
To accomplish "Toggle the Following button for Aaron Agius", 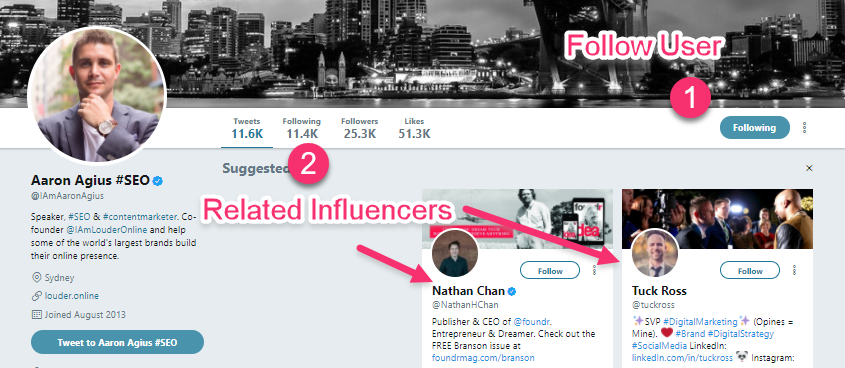I will coord(754,128).
